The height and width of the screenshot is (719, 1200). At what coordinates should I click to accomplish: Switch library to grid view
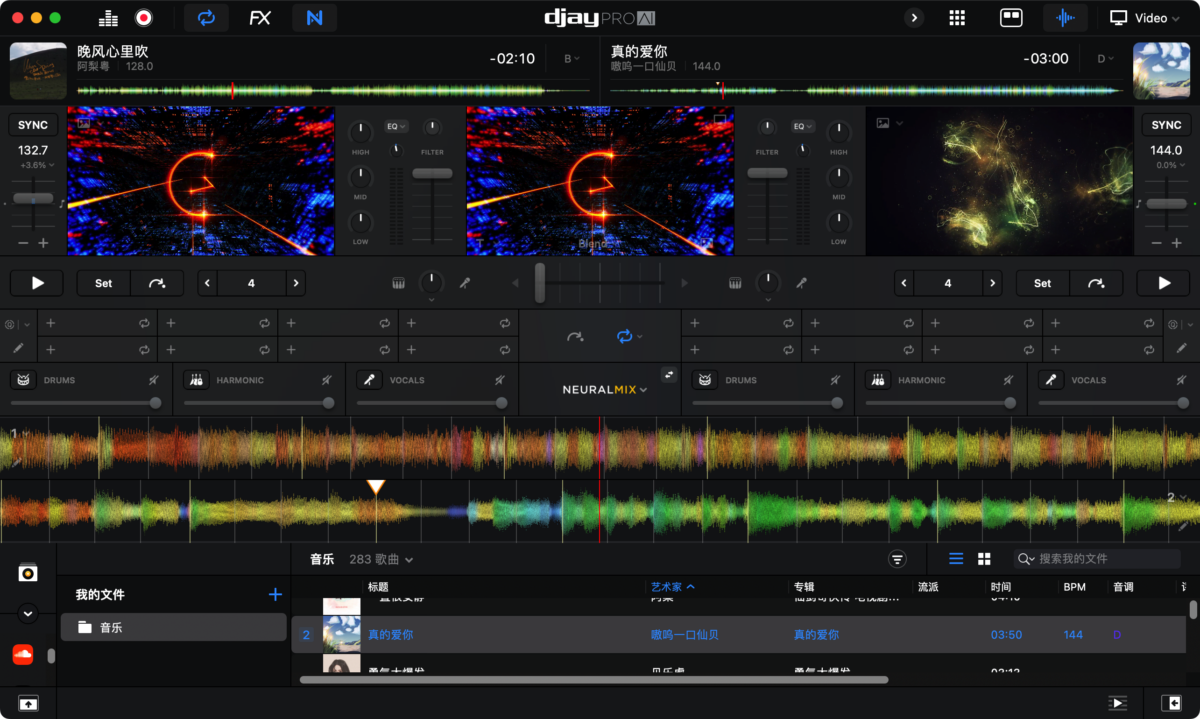(x=984, y=559)
